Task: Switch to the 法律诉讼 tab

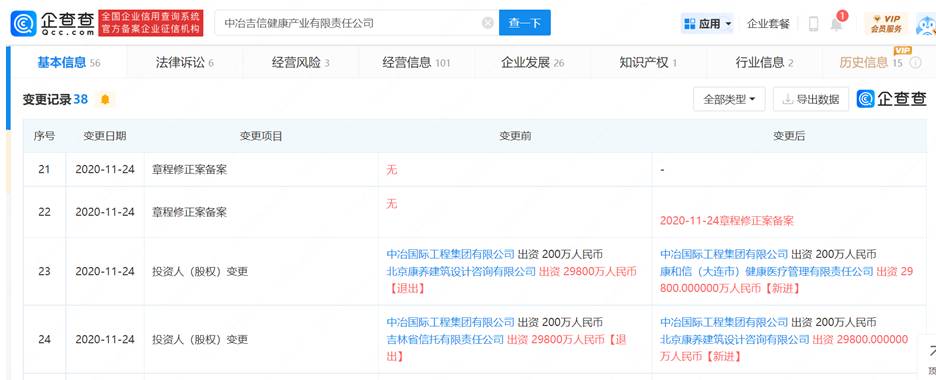Action: pyautogui.click(x=184, y=63)
